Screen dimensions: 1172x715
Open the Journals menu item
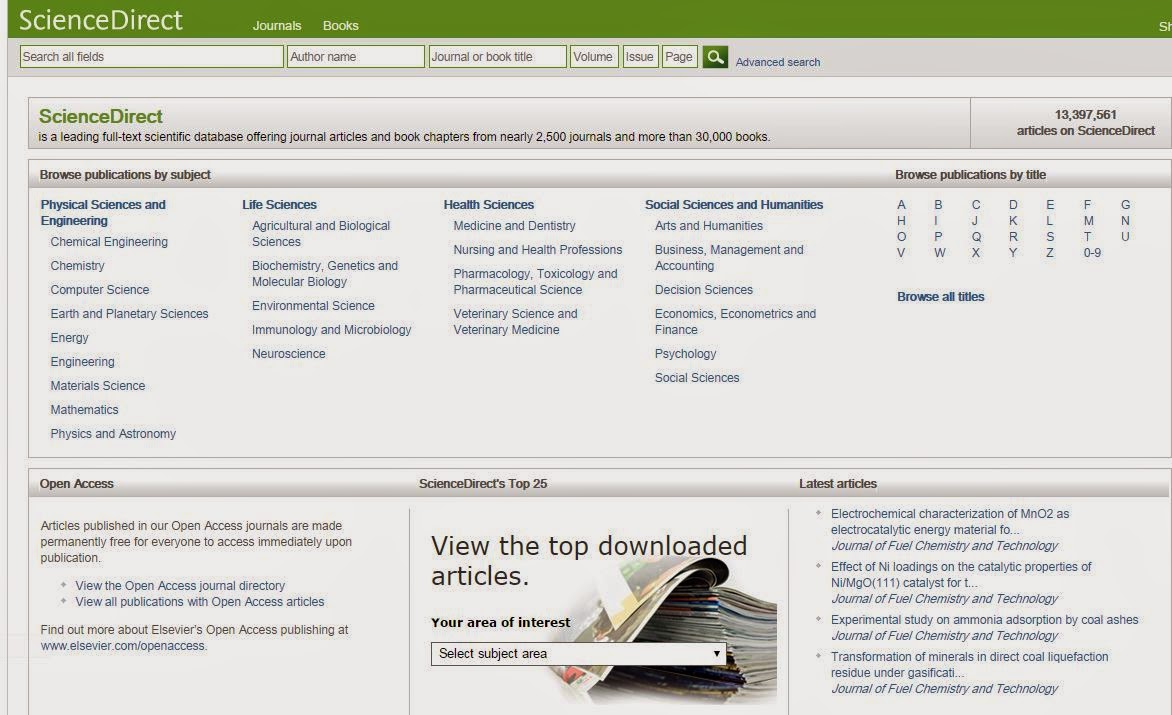pos(276,26)
